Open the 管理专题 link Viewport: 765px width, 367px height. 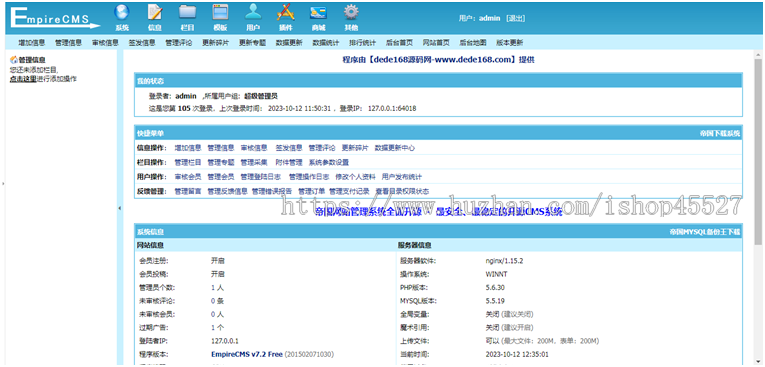[221, 162]
